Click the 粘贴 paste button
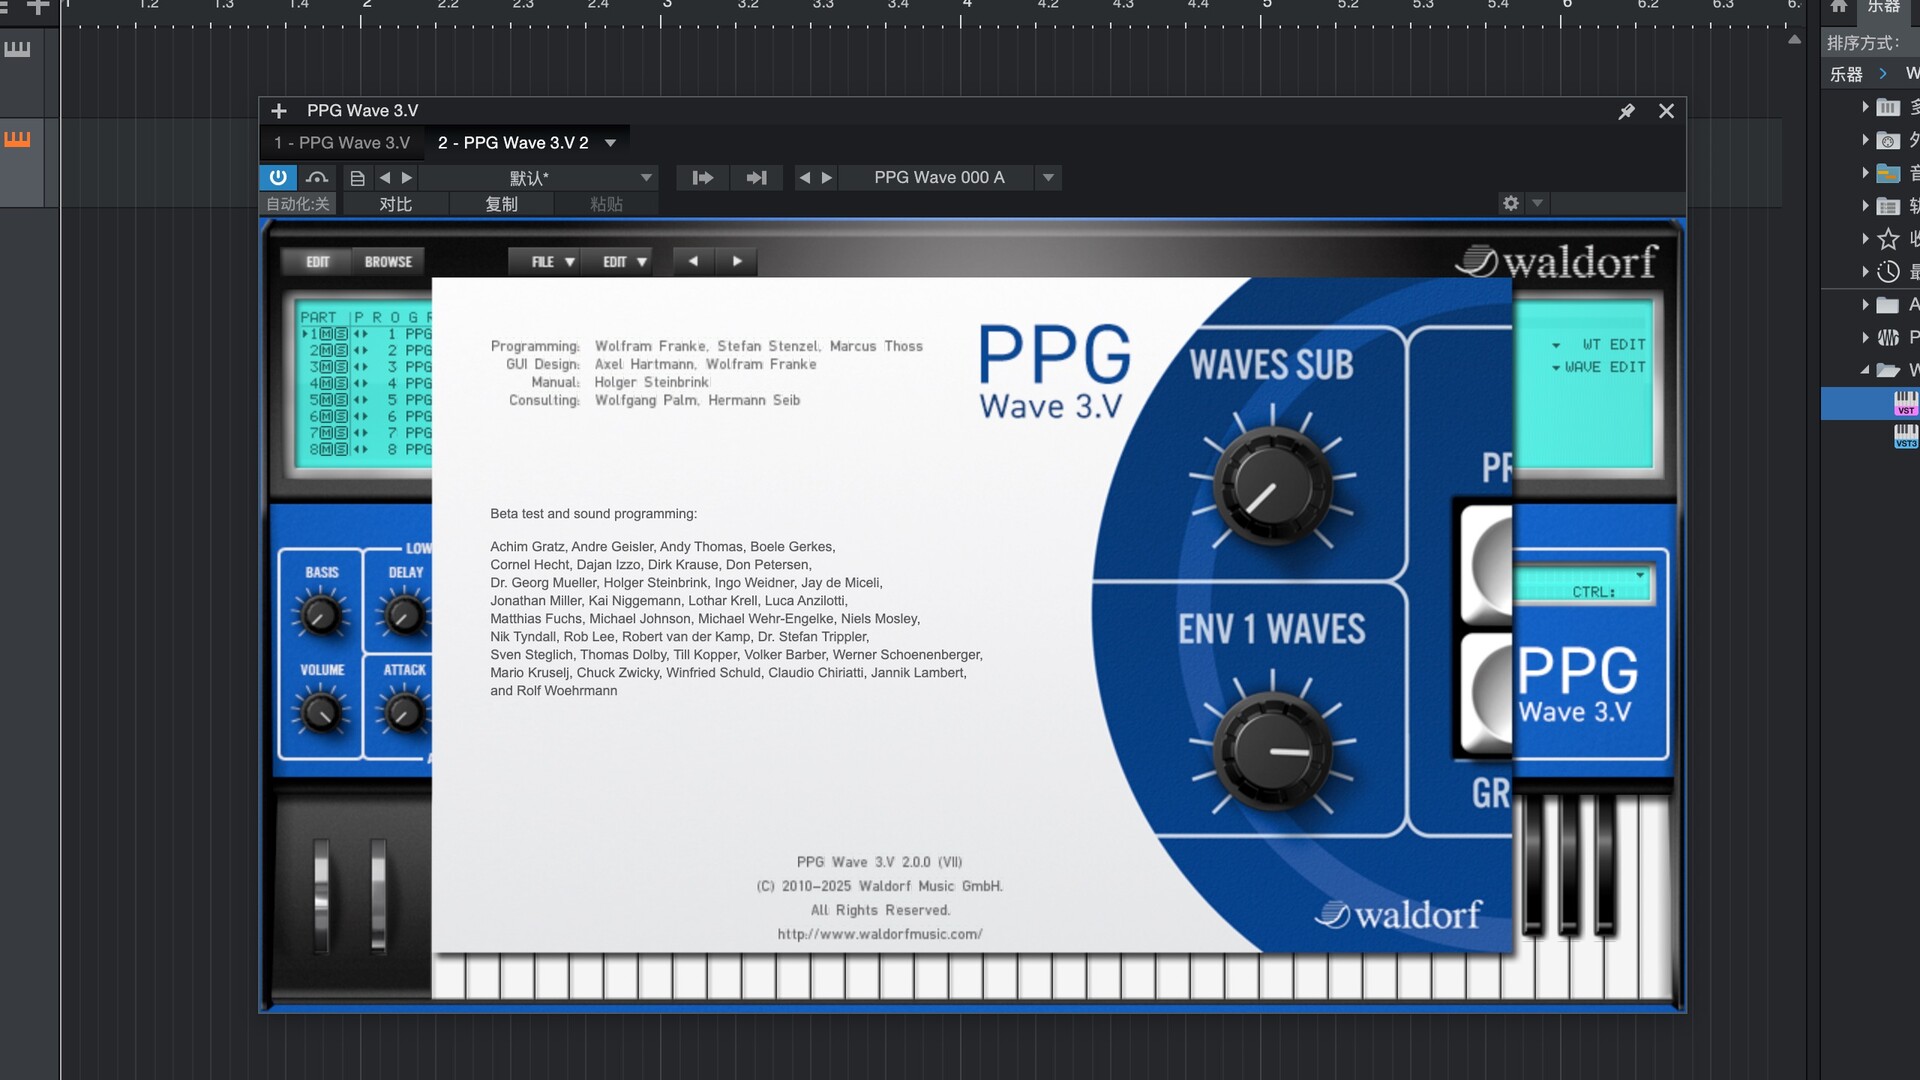This screenshot has height=1080, width=1920. [606, 204]
